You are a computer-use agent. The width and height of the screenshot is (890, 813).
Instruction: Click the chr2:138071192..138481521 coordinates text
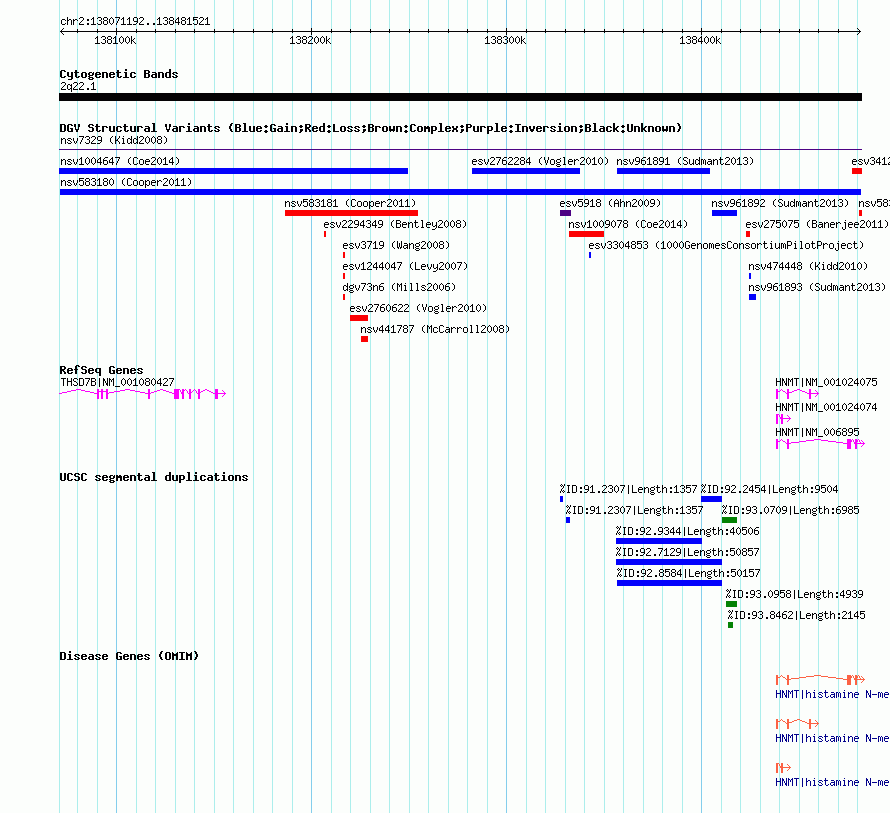(x=135, y=21)
